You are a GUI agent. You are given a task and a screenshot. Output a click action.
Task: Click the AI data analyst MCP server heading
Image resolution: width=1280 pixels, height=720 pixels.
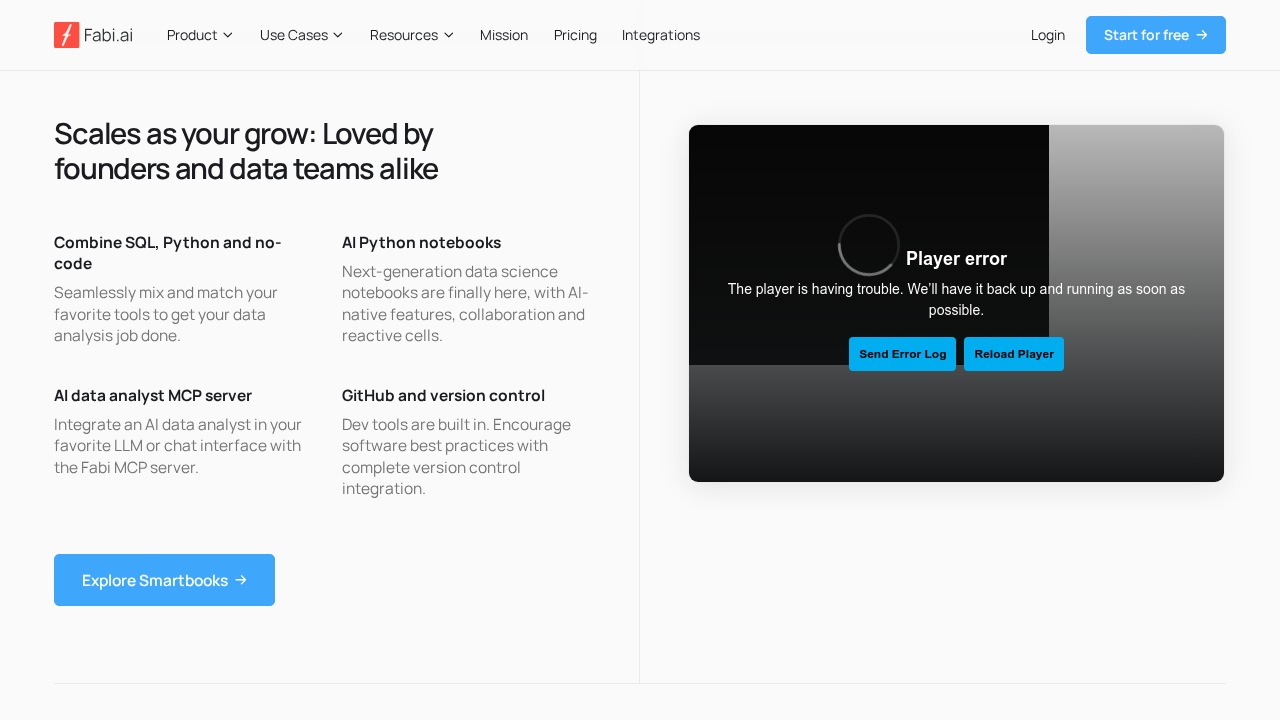[153, 395]
